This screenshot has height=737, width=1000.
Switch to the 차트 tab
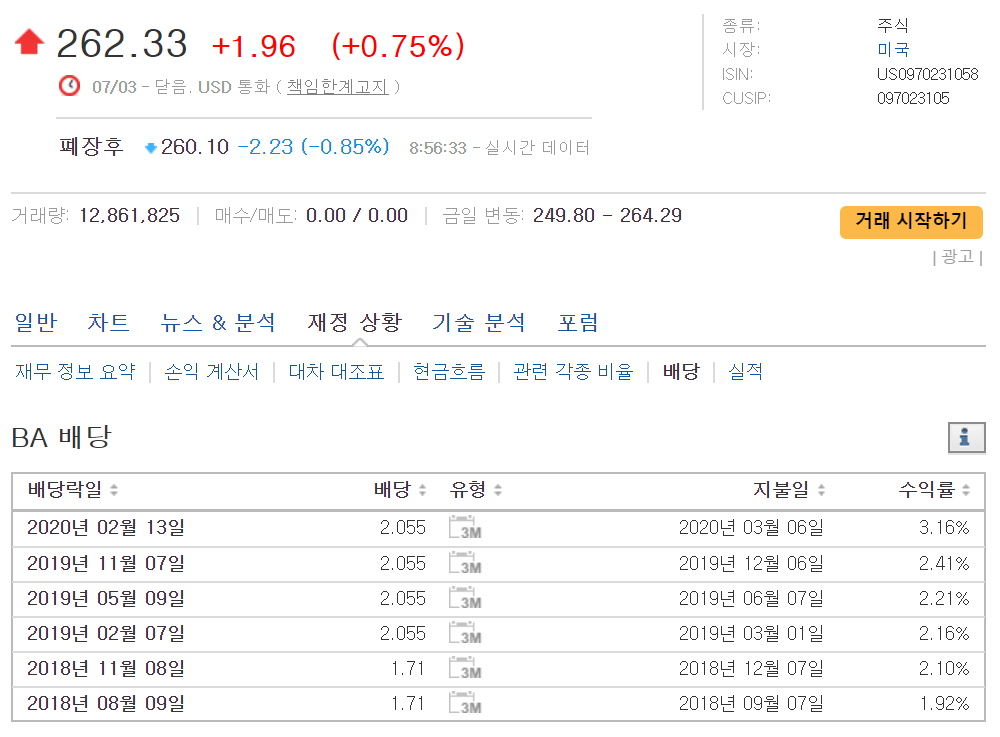(108, 322)
